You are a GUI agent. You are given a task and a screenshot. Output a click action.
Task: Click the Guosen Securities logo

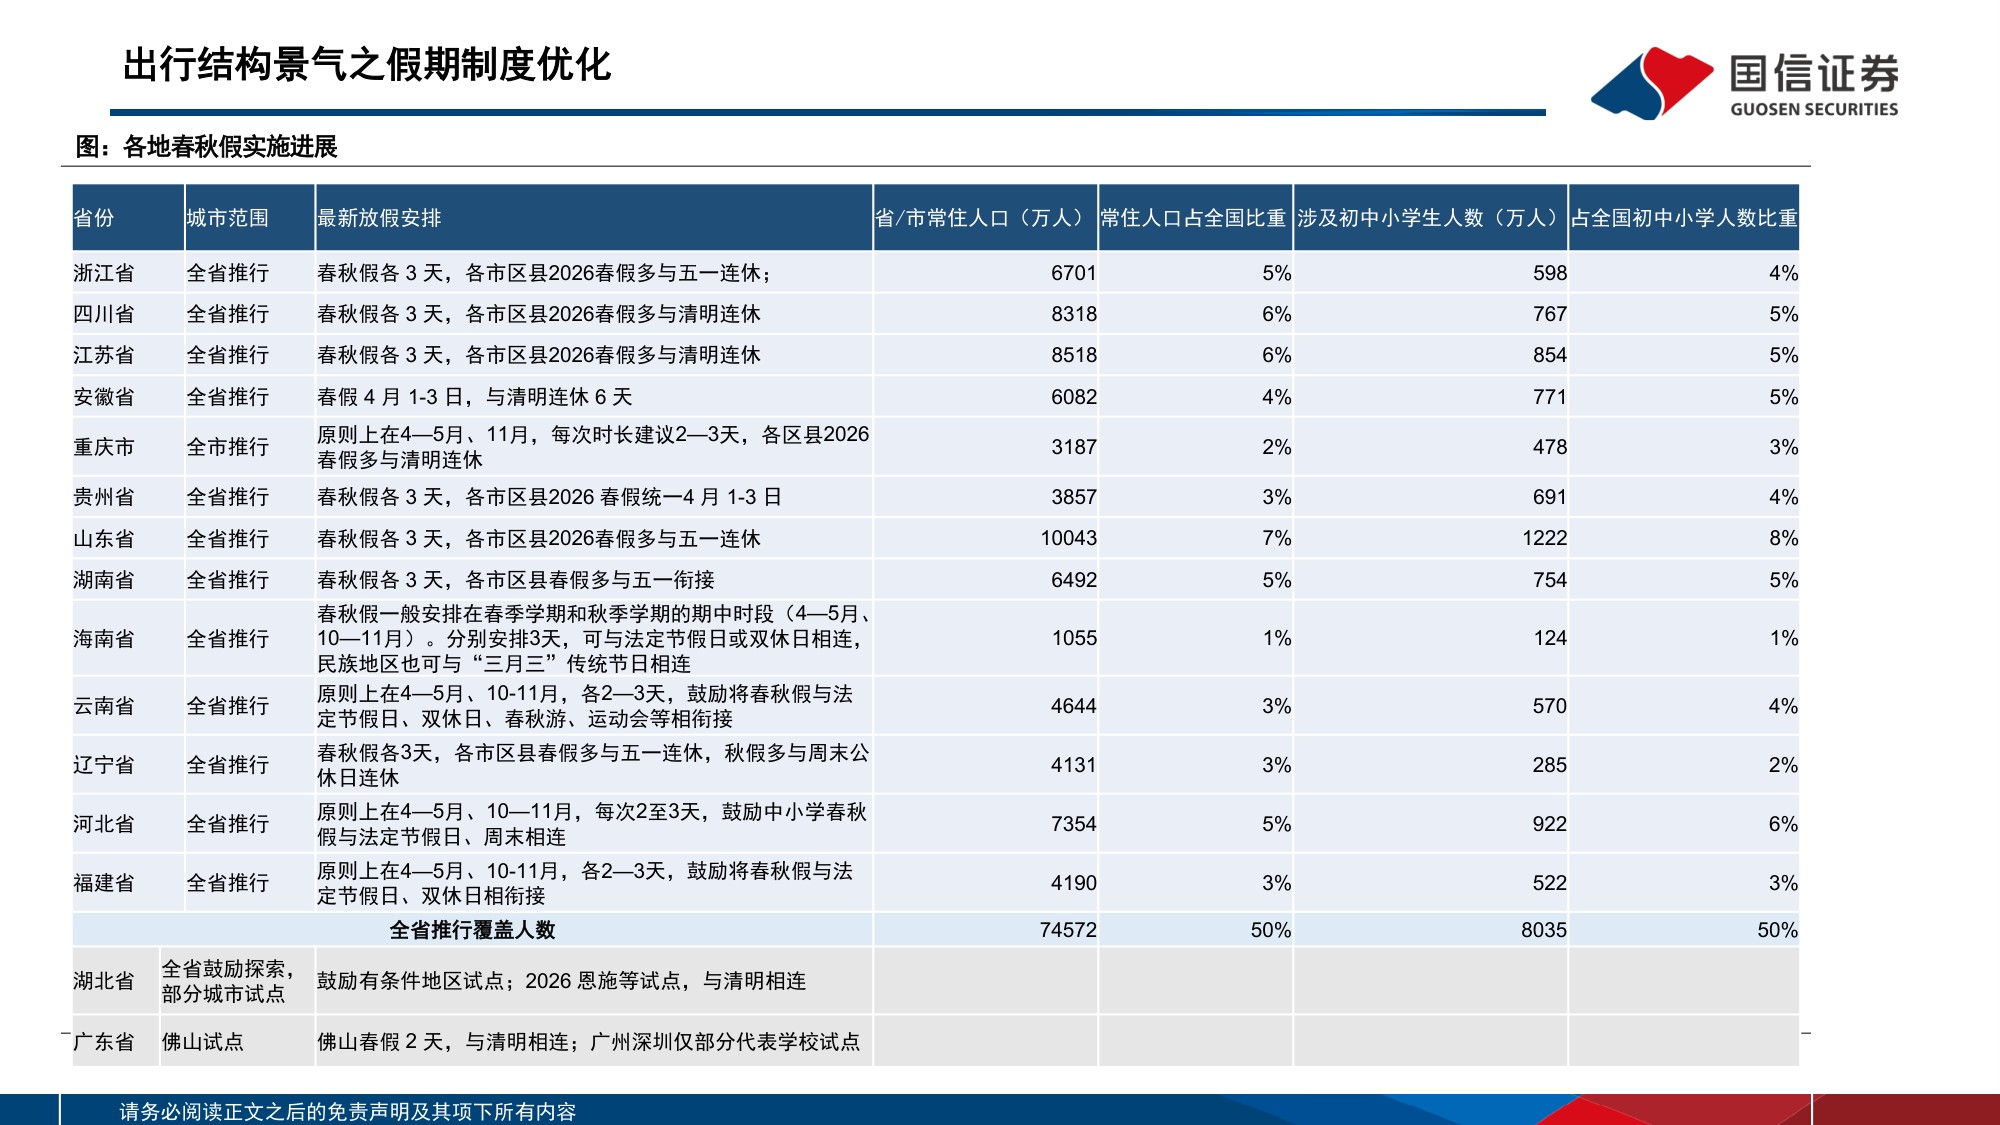click(1744, 83)
